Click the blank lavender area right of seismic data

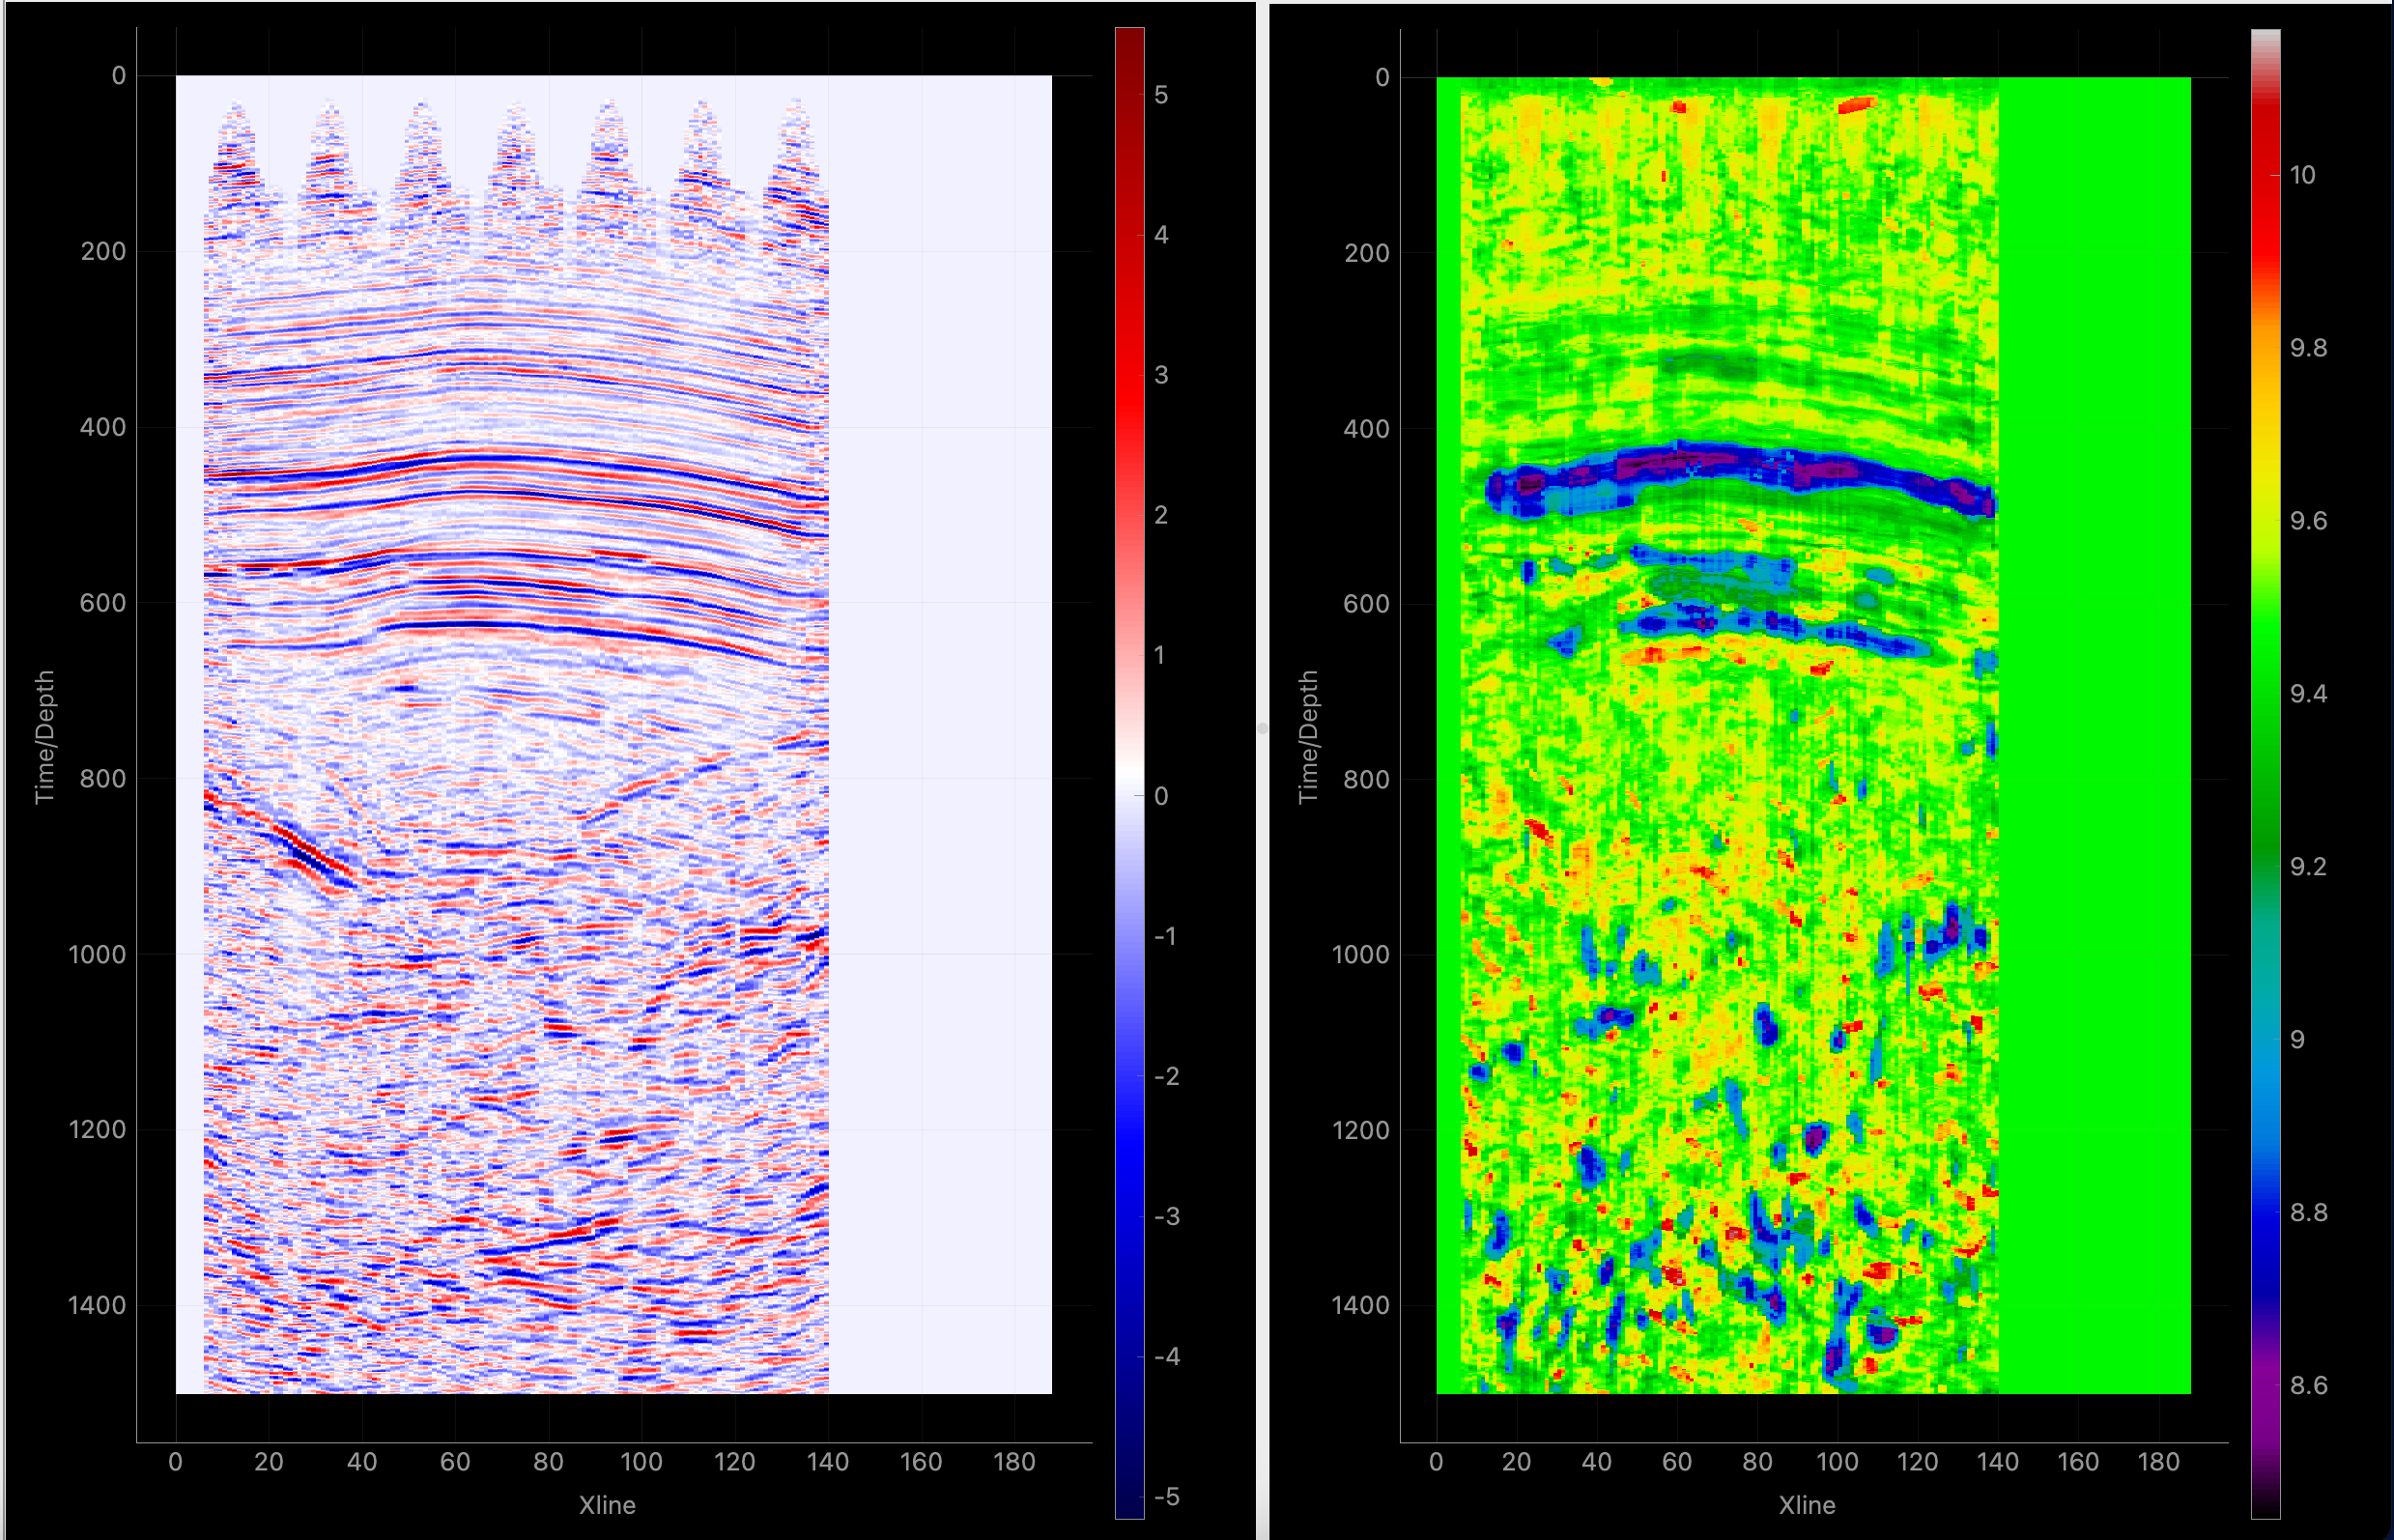(x=940, y=735)
